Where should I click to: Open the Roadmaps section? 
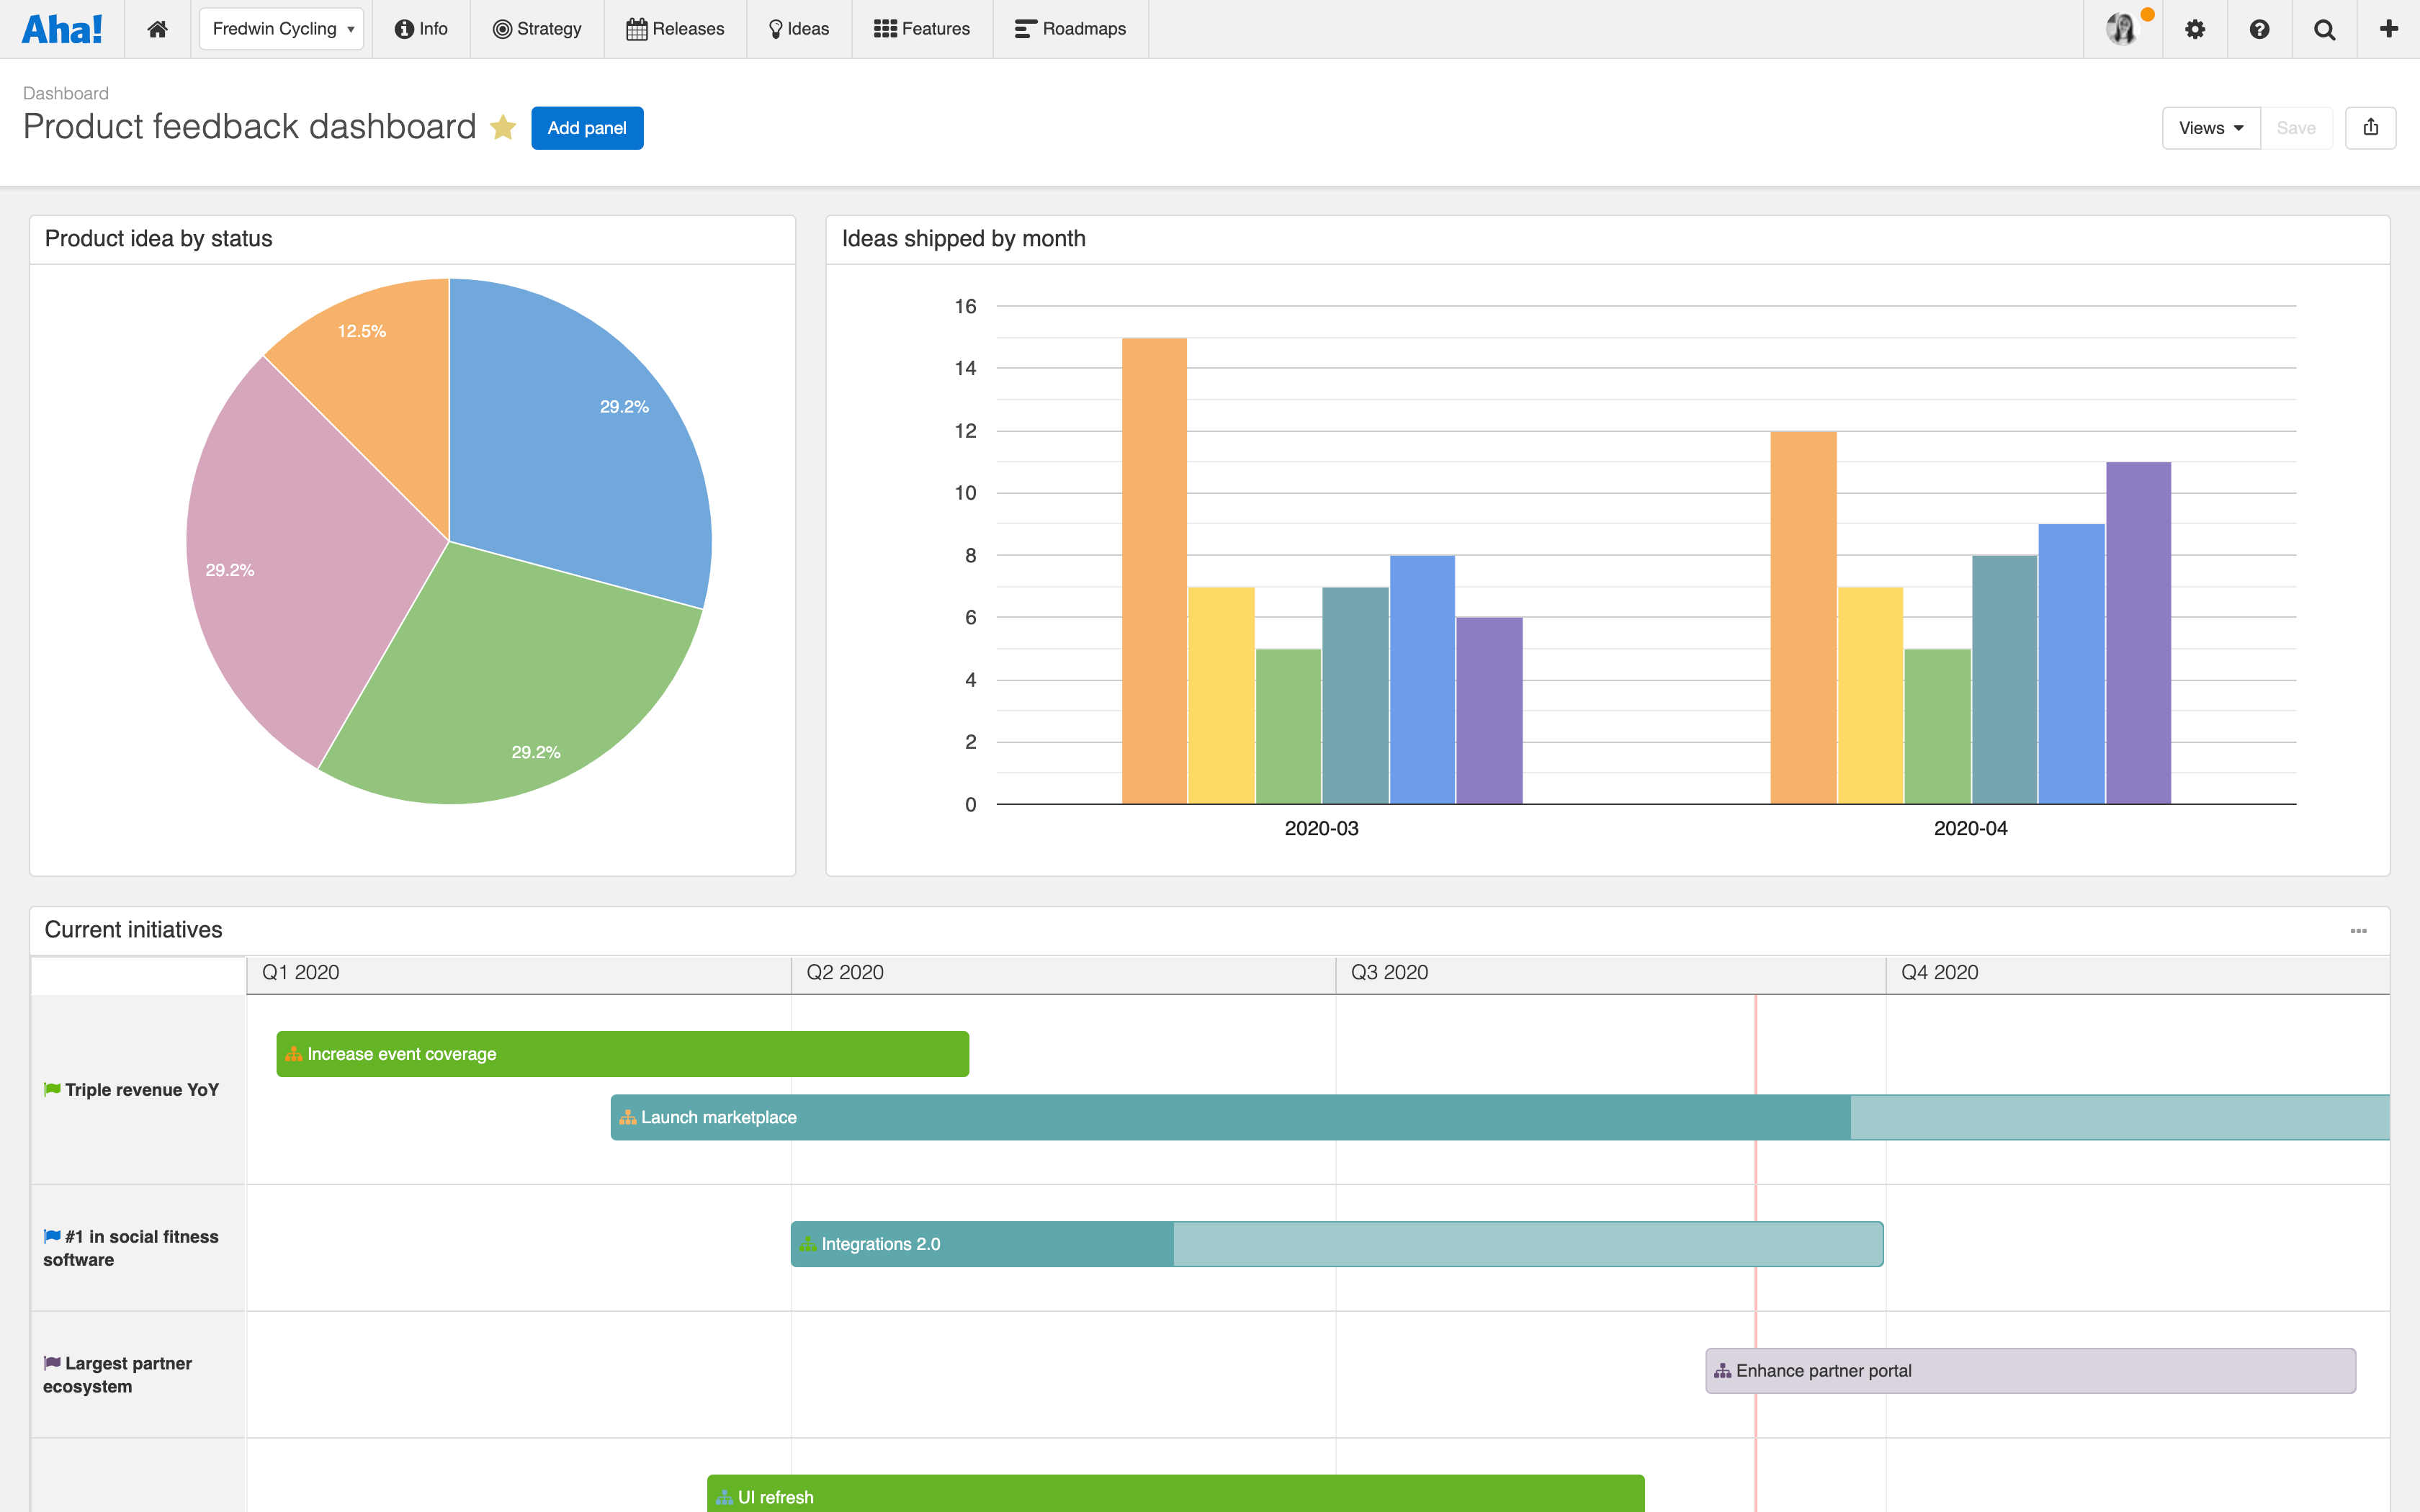(1069, 28)
